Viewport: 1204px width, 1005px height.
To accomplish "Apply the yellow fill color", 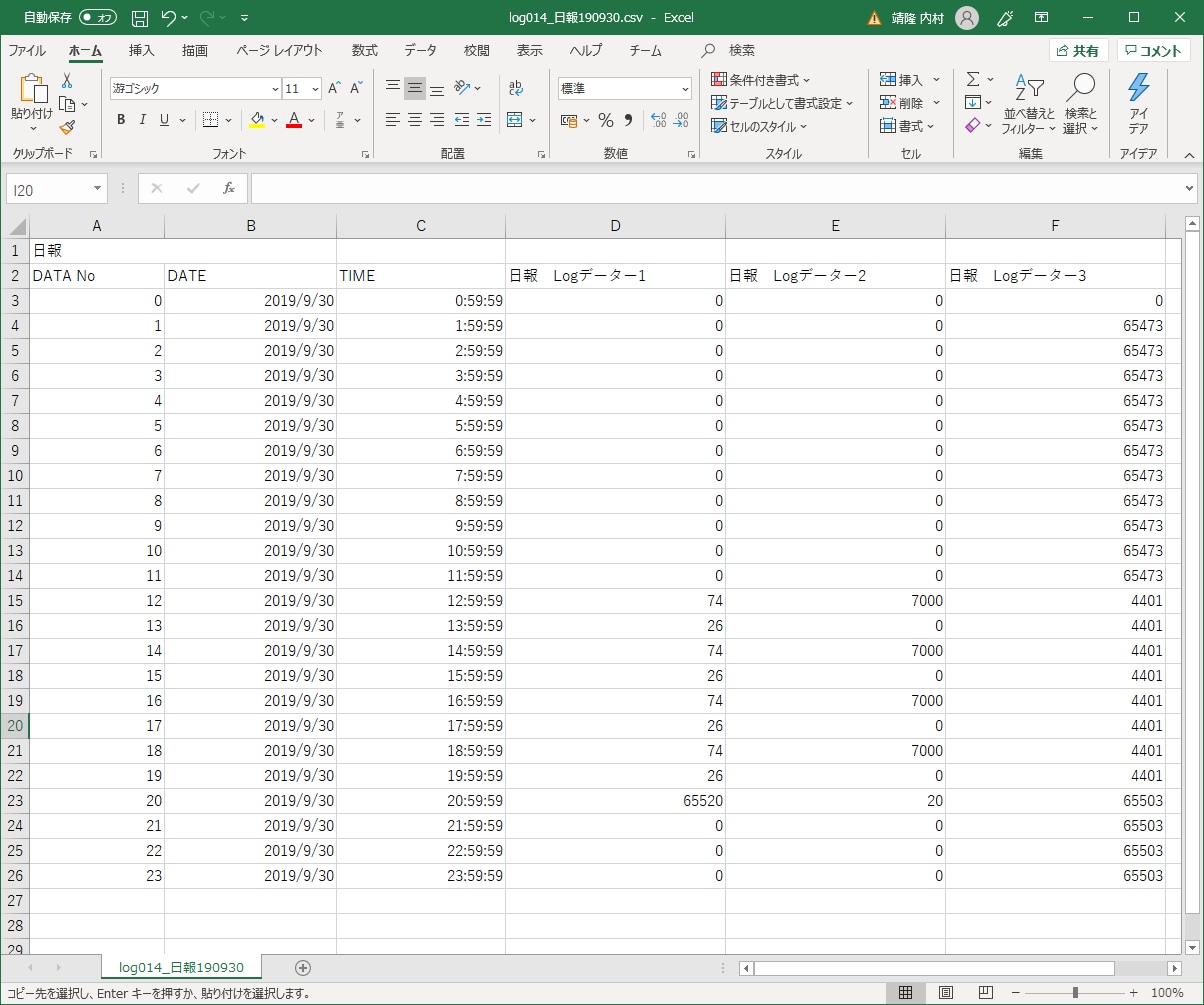I will tap(257, 120).
